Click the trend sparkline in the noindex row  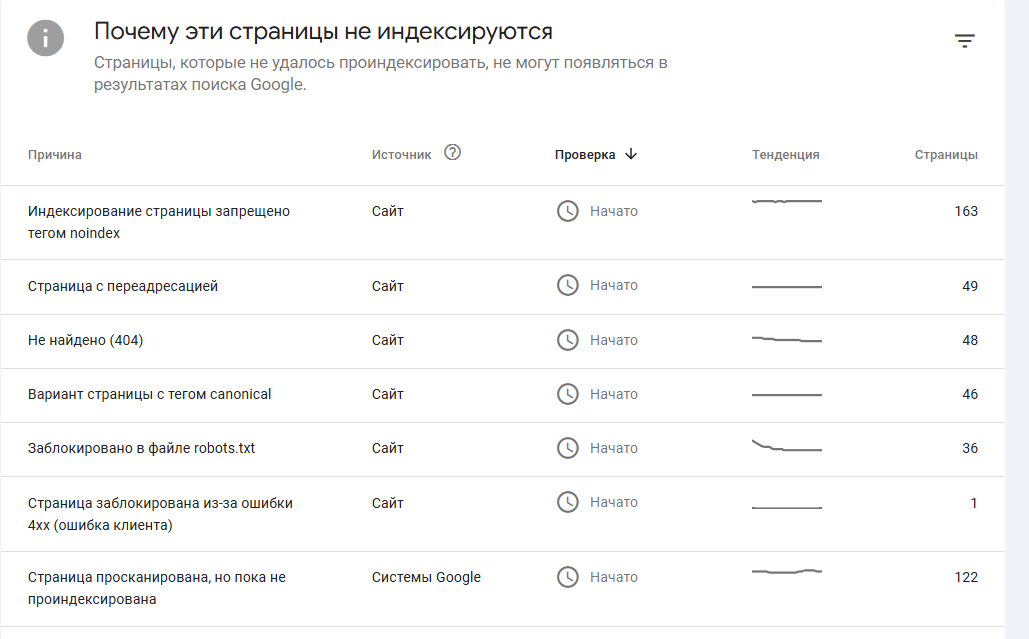coord(787,201)
